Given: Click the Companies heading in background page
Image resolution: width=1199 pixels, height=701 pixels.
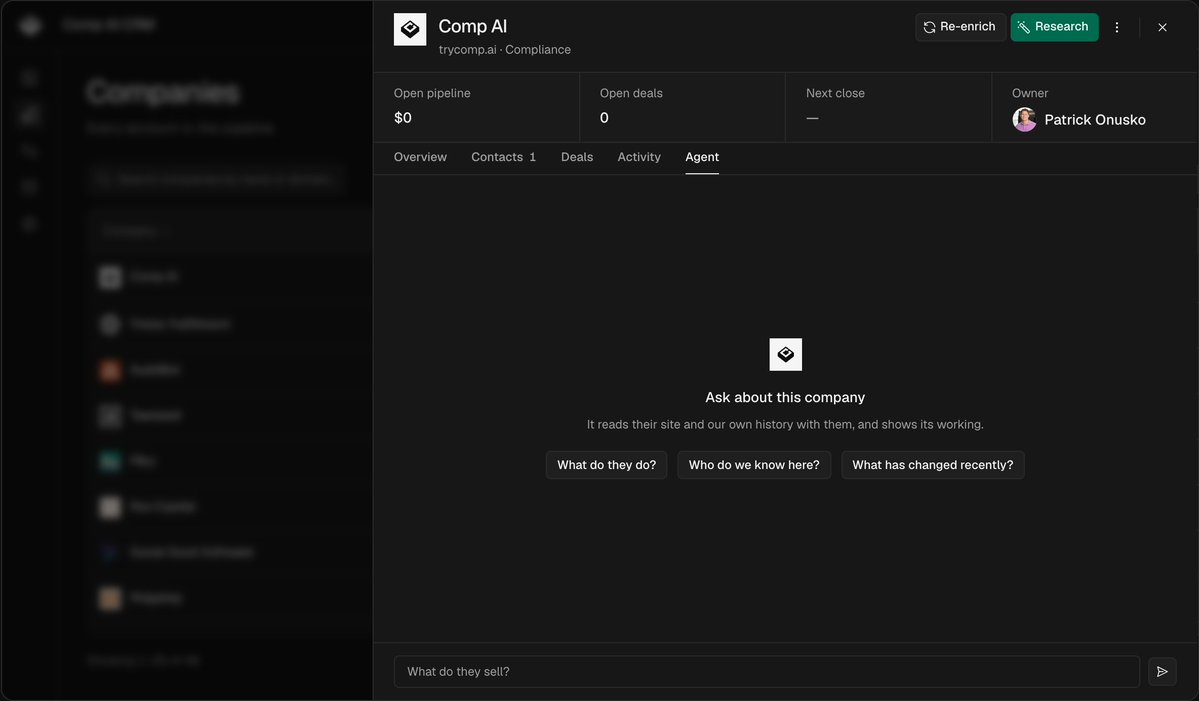Looking at the screenshot, I should (x=163, y=92).
